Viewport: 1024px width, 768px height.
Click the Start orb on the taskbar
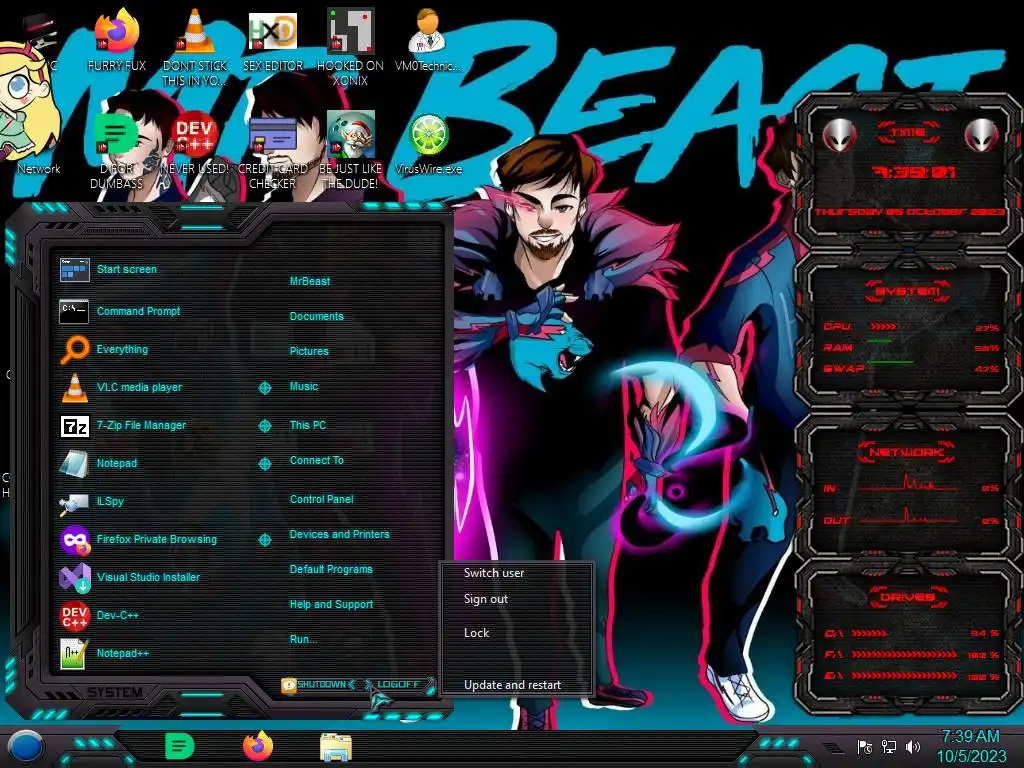pyautogui.click(x=25, y=748)
